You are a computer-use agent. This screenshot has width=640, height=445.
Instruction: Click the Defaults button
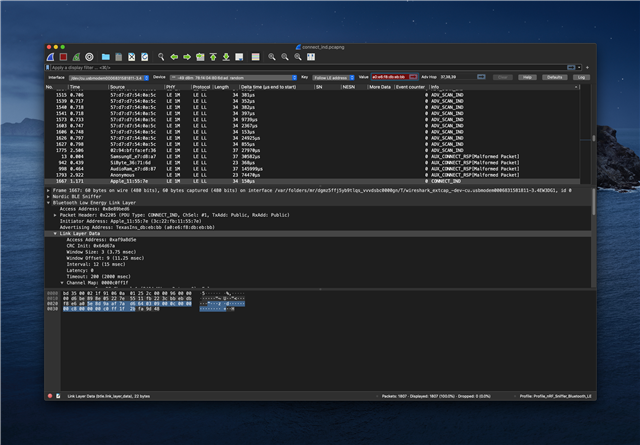[x=555, y=77]
